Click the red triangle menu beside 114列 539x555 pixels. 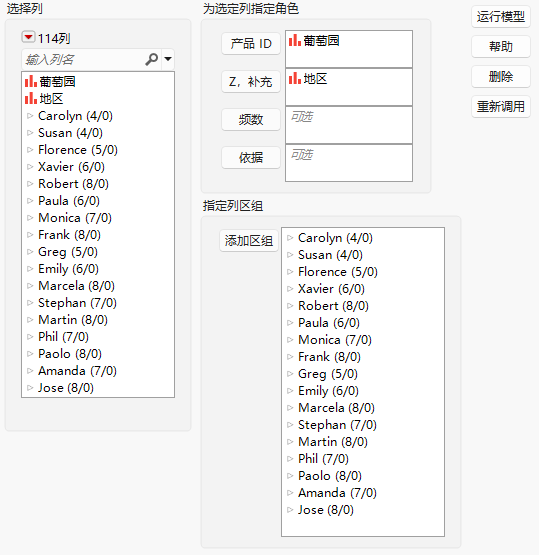28,37
